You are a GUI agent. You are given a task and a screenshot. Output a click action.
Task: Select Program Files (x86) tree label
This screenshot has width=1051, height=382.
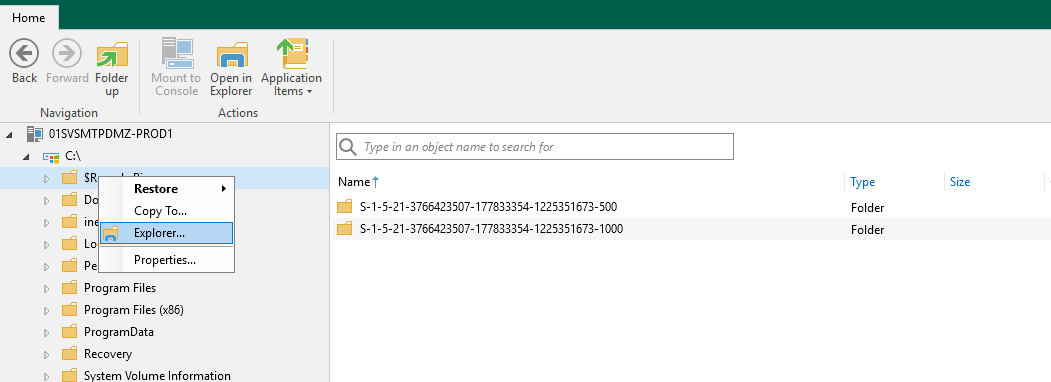(x=134, y=310)
